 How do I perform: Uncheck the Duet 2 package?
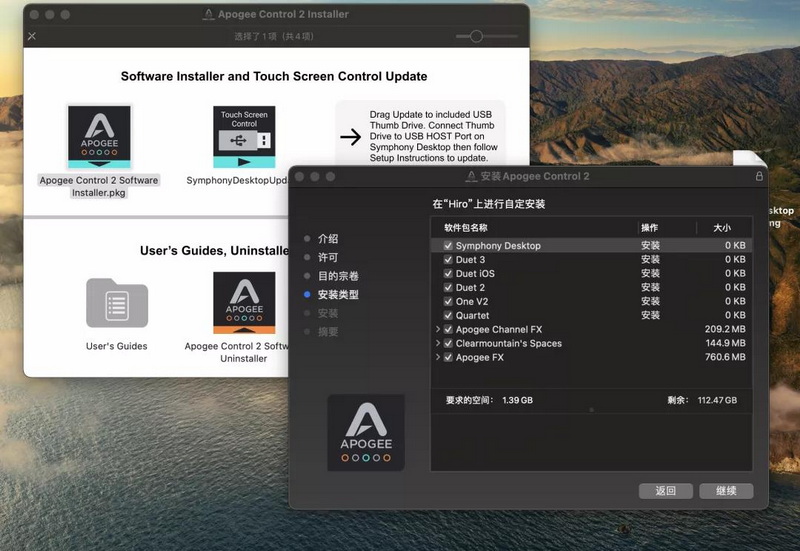[448, 287]
